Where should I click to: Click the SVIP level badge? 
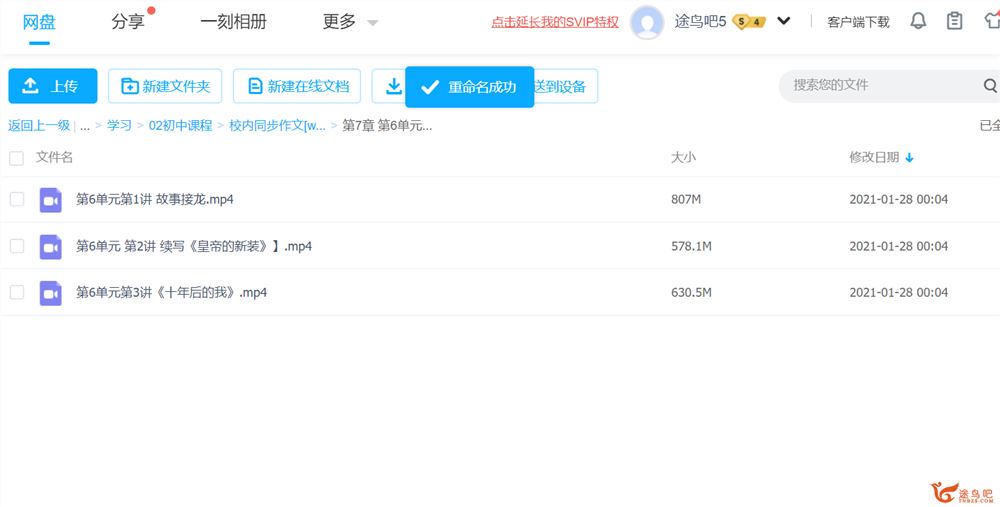tap(749, 22)
